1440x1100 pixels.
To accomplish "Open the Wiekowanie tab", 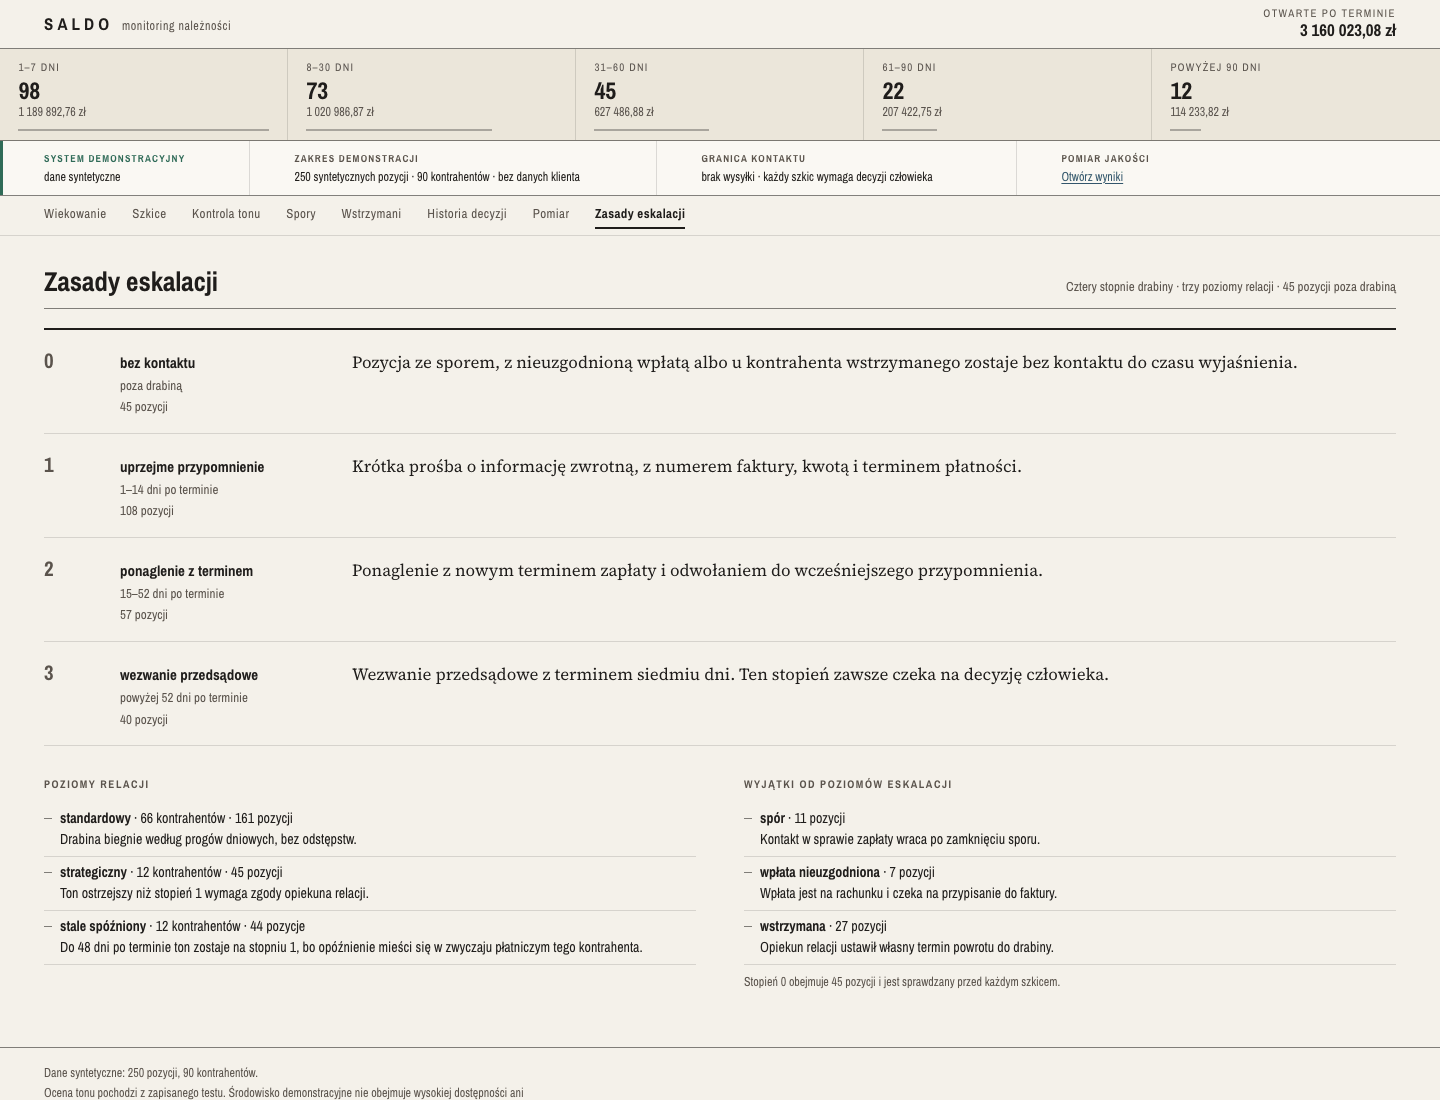I will coord(75,214).
